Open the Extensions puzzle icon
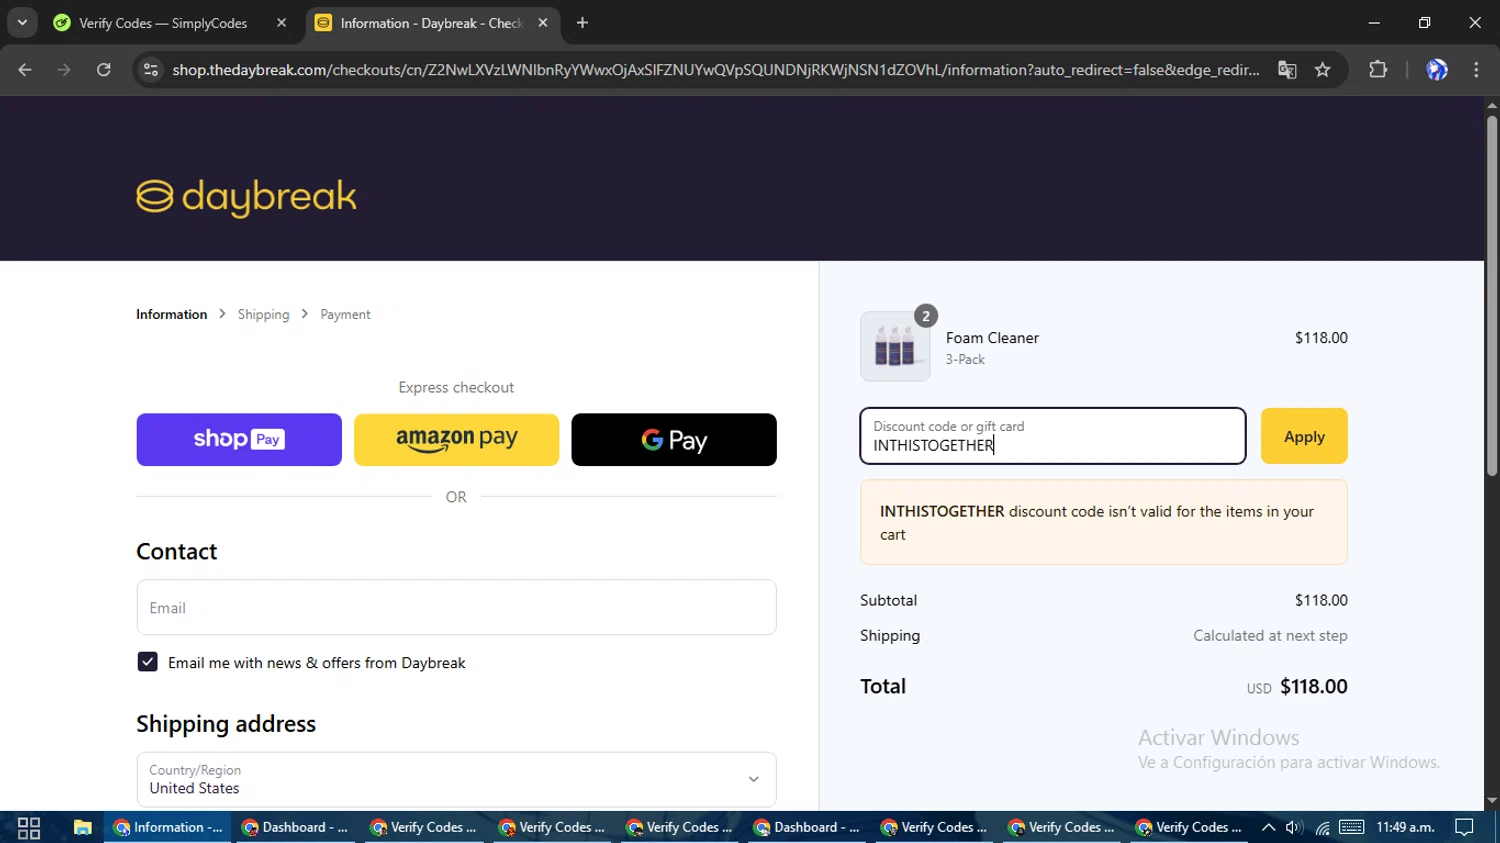 (1378, 70)
